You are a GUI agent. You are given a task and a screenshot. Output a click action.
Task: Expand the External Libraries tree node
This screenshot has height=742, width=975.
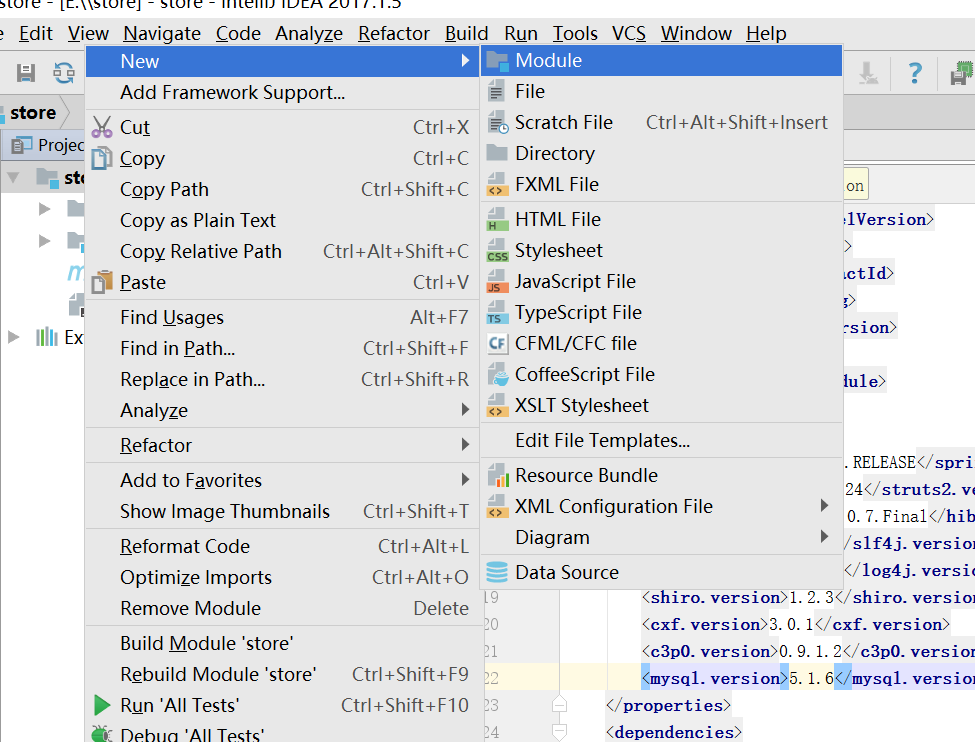coord(13,337)
